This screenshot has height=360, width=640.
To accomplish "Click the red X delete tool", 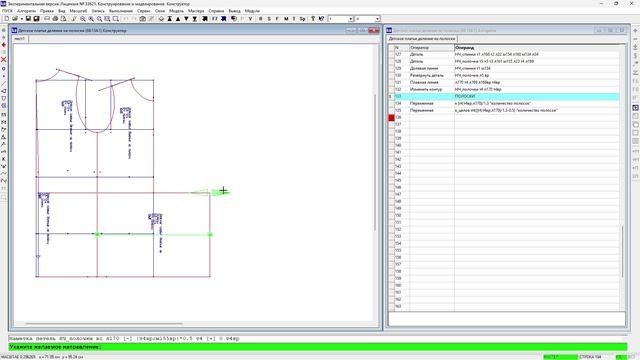I will tap(4, 60).
